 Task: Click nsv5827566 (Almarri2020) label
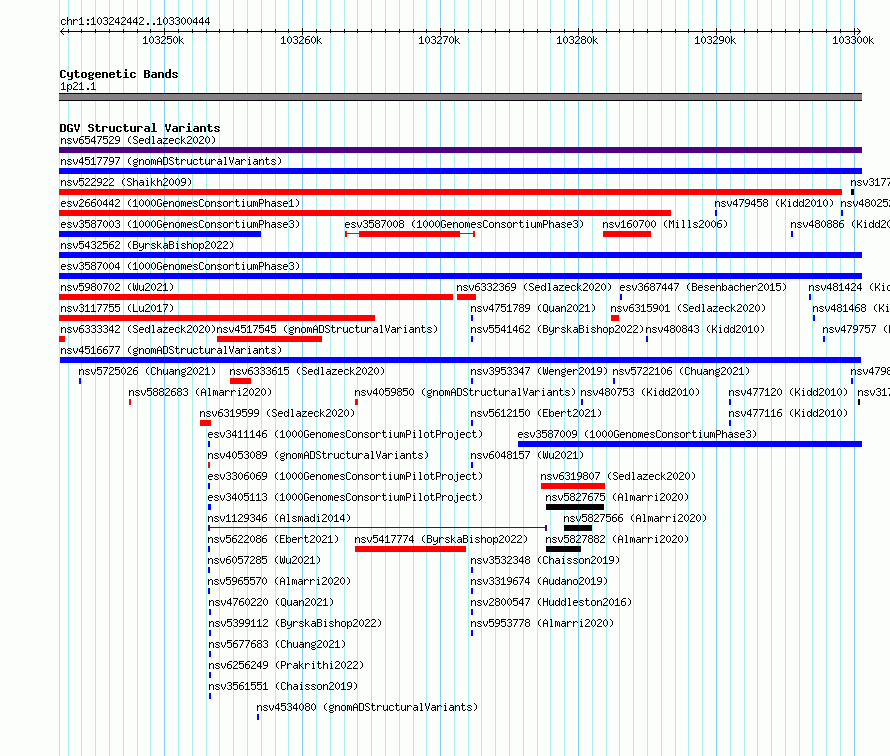(635, 518)
